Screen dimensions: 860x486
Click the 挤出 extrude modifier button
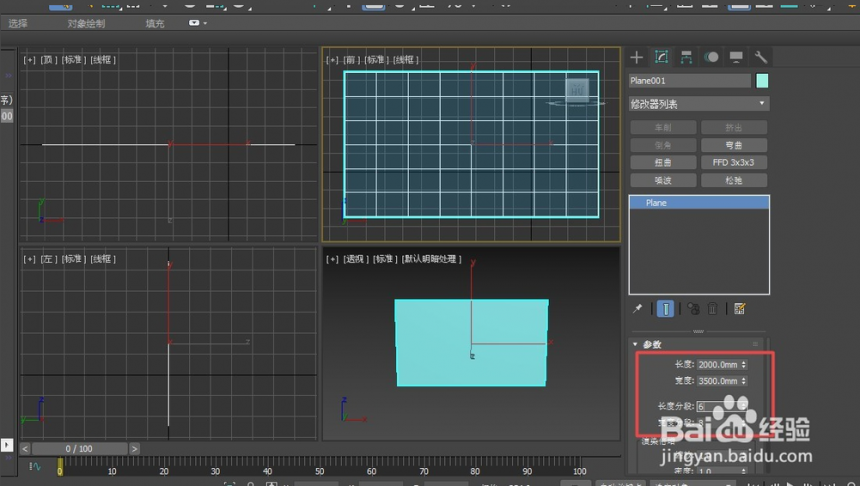coord(734,127)
